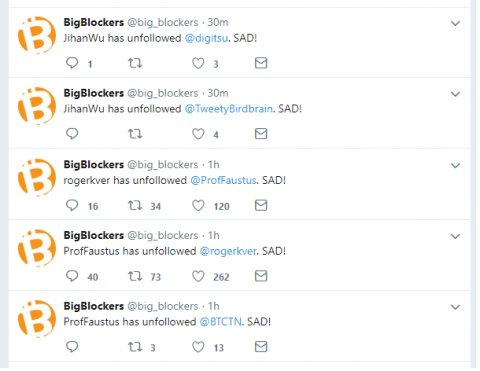Screen dimensions: 480x371
Task: Open BigBlockers avatar on the first tweet
Action: pos(37,35)
